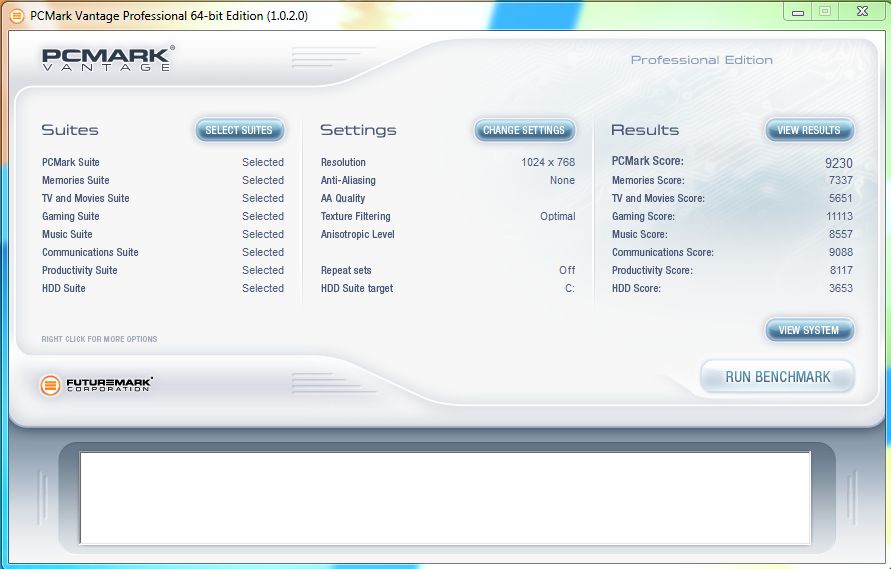Click the PCMark Vantage logo
The height and width of the screenshot is (569, 891).
[x=108, y=59]
